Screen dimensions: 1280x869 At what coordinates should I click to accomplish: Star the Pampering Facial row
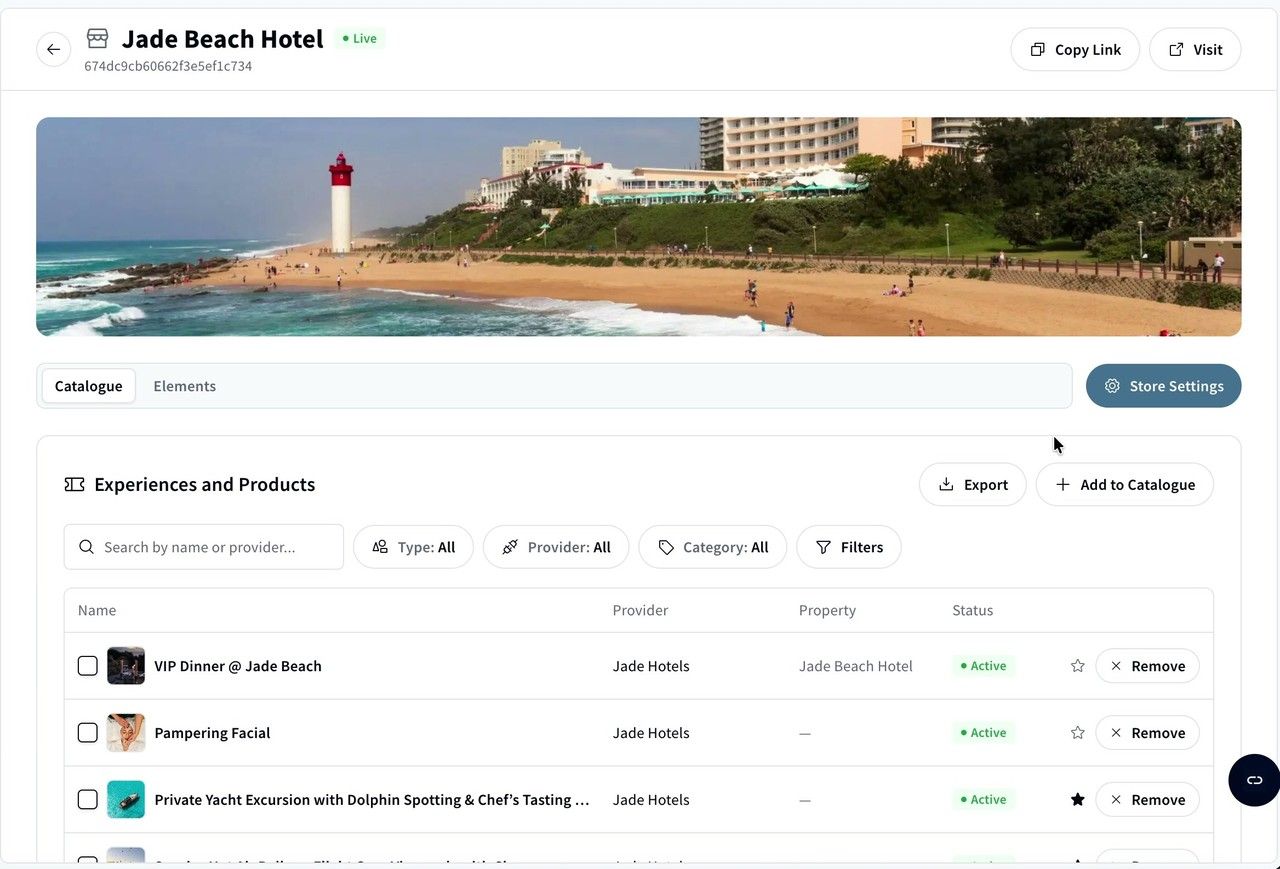(x=1077, y=733)
